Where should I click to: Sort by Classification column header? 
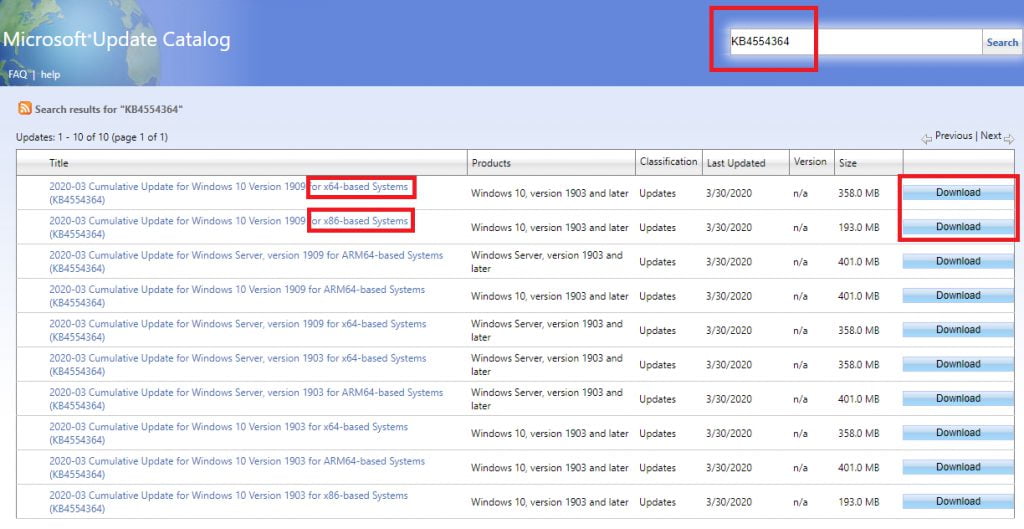pyautogui.click(x=668, y=161)
